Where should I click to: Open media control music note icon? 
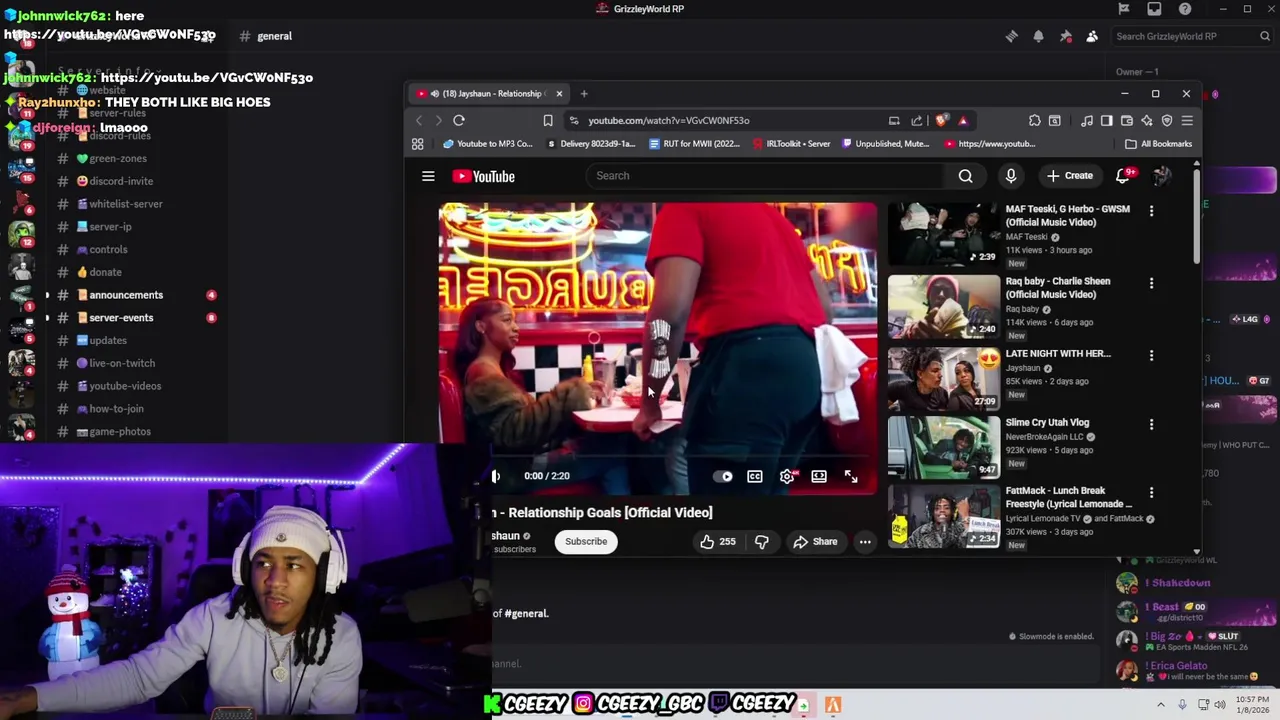coord(1087,120)
